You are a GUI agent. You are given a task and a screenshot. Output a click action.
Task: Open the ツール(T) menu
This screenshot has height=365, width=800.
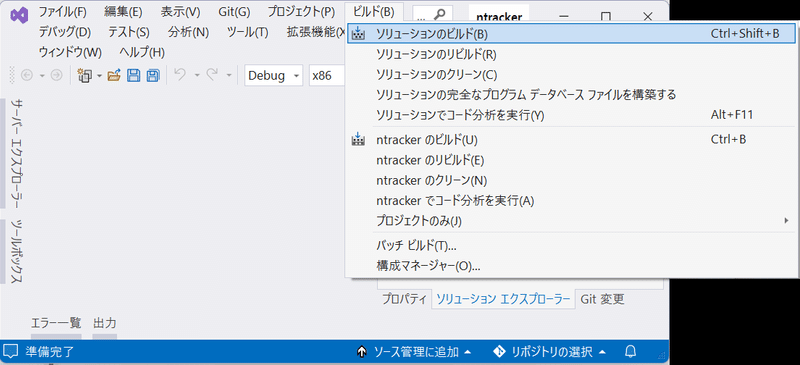[x=247, y=32]
